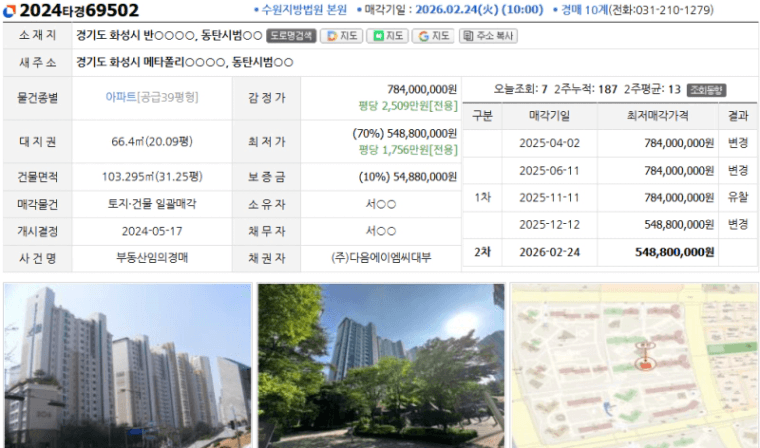This screenshot has height=448, width=760.
Task: Click the 매각기일 column header in history table
Action: click(x=549, y=116)
